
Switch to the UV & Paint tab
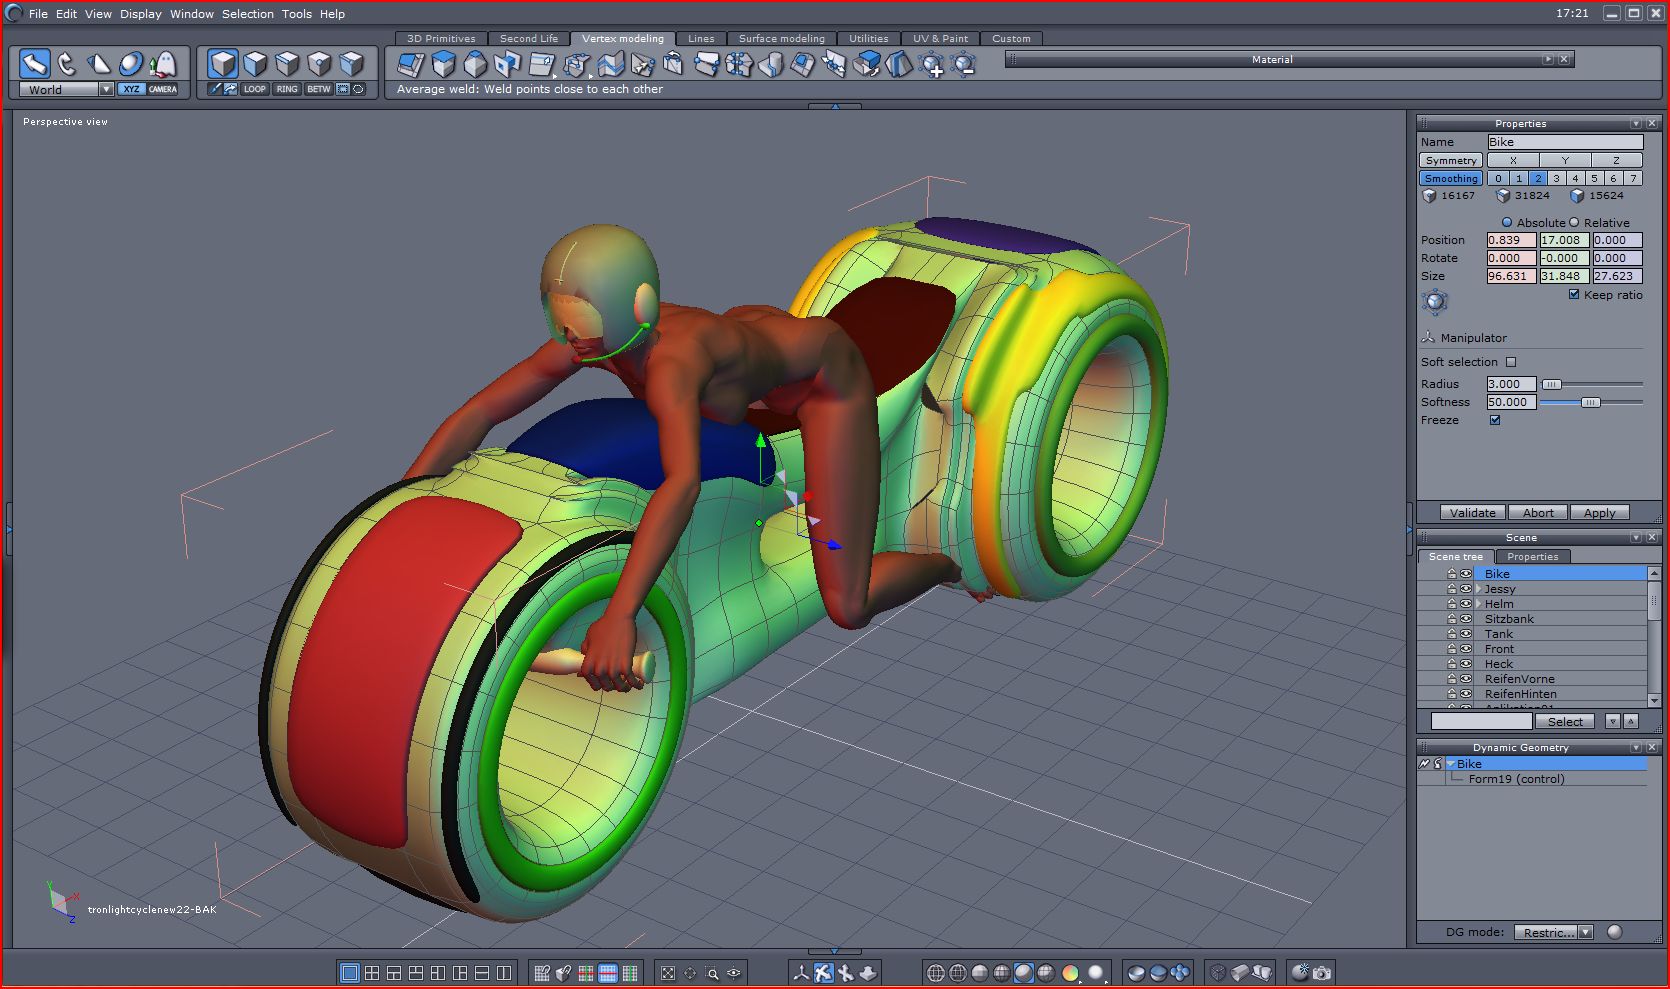click(940, 38)
